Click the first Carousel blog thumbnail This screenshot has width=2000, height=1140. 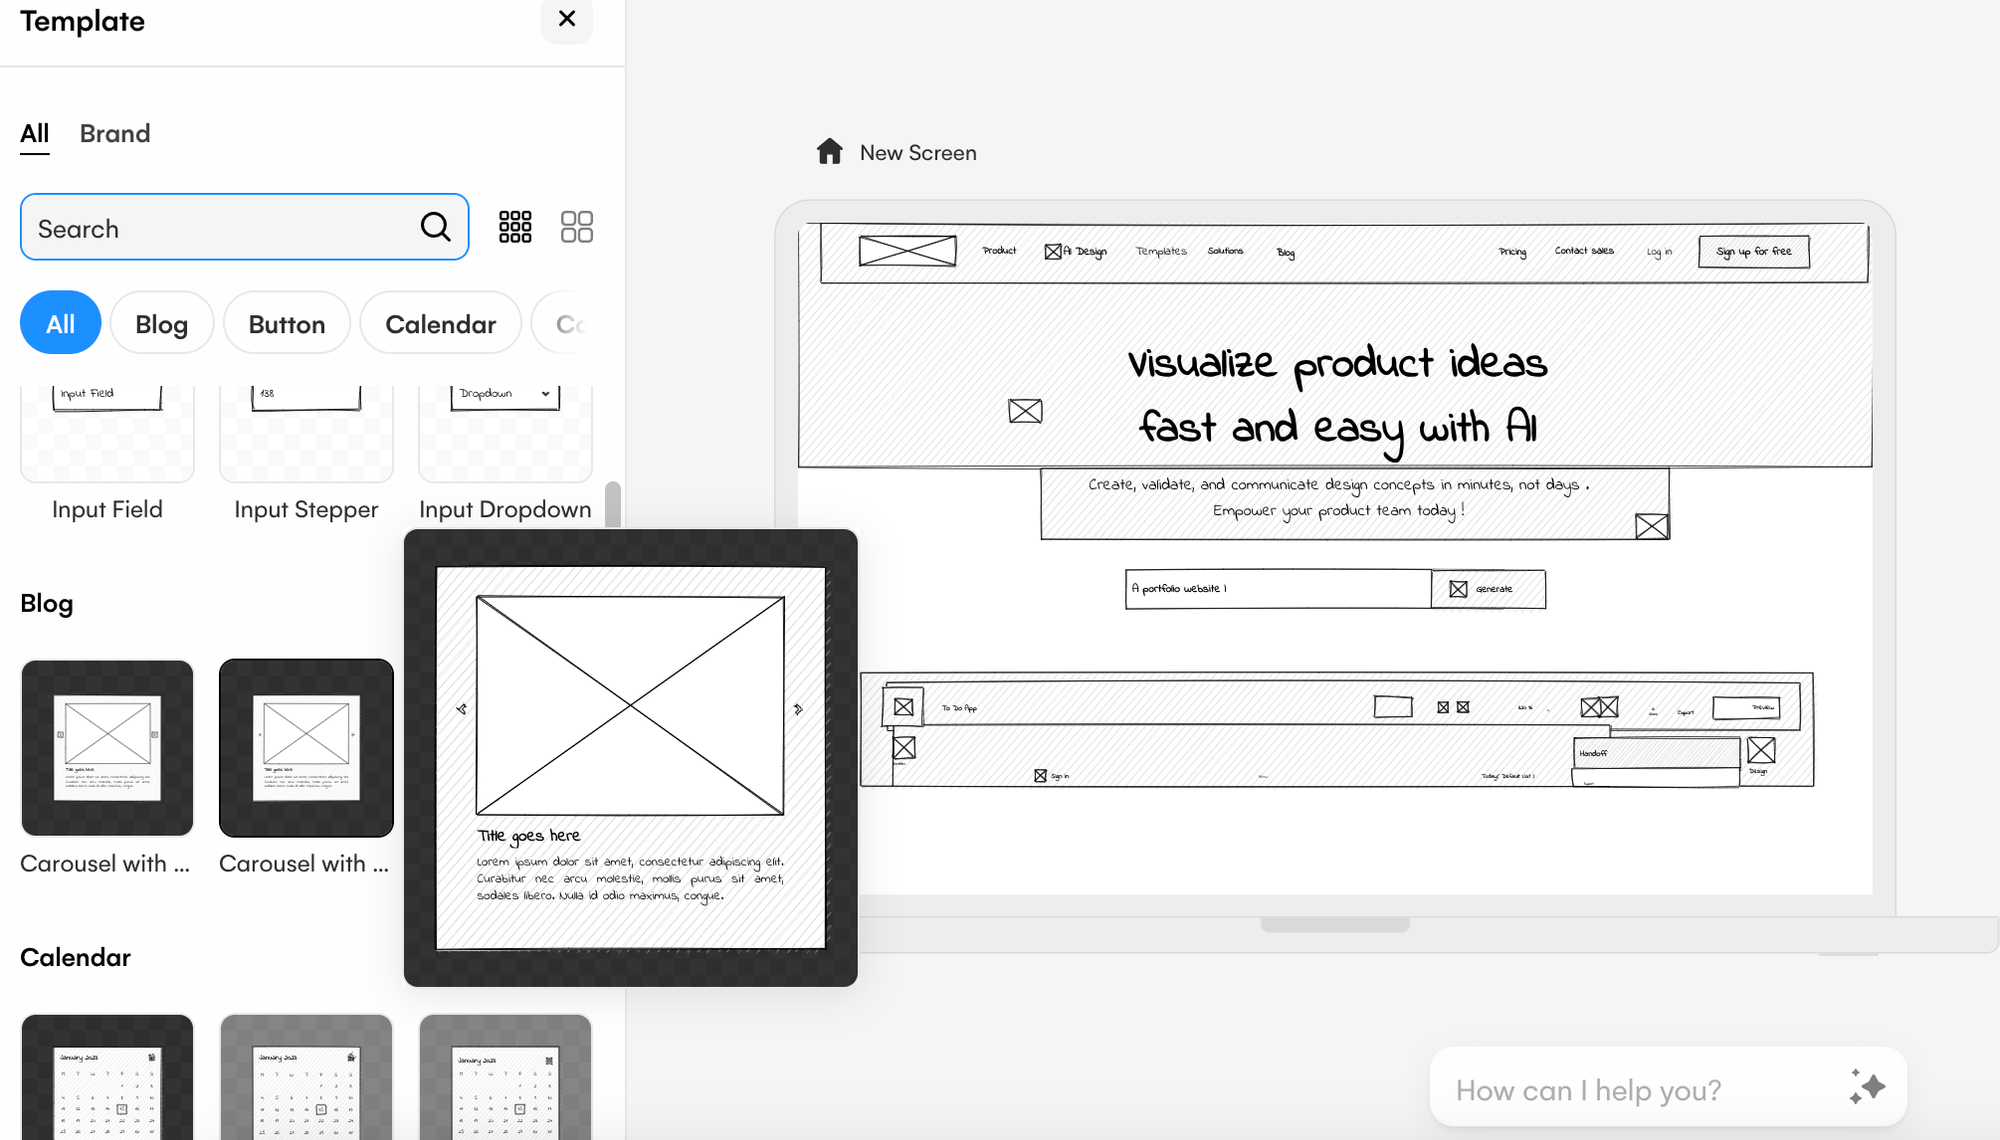(107, 747)
